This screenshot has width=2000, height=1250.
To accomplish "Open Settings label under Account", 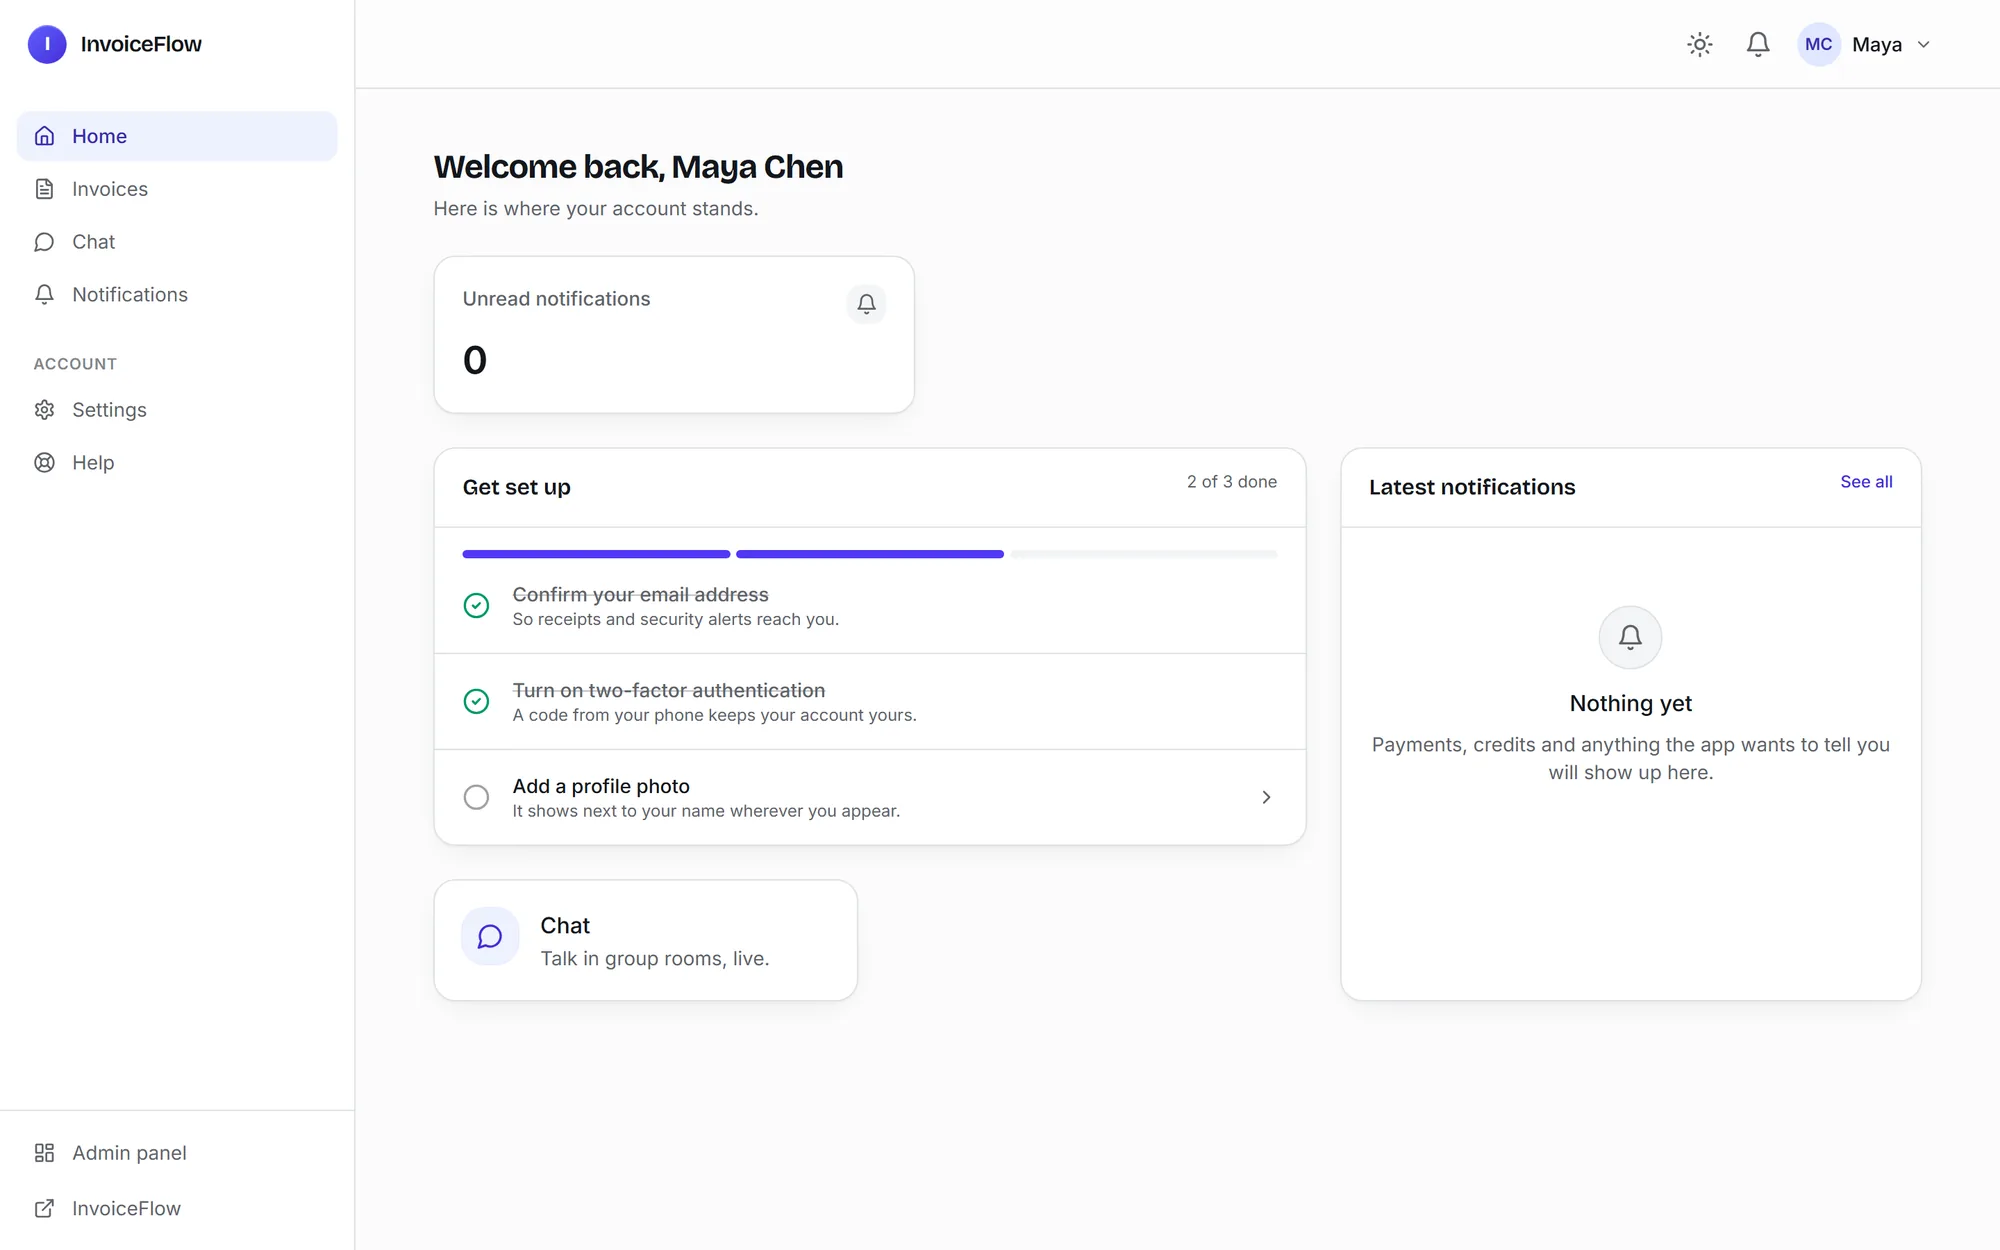I will pyautogui.click(x=109, y=410).
